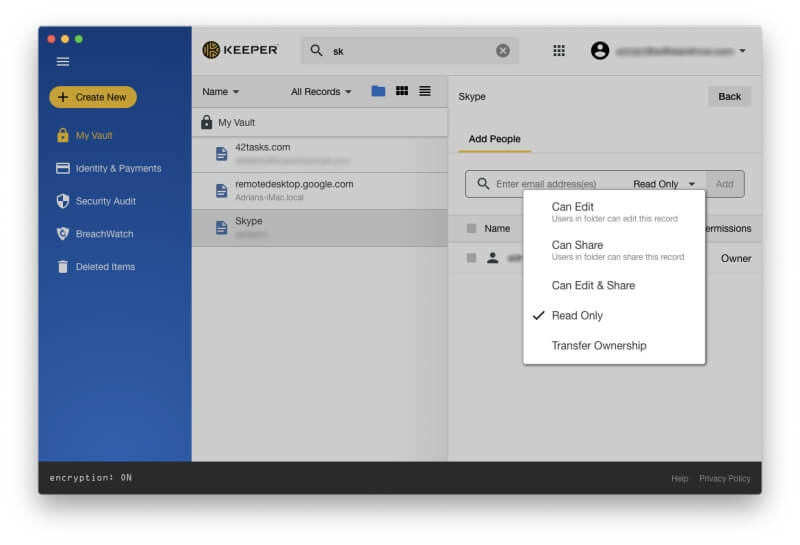Clear the search field with X icon

pyautogui.click(x=503, y=51)
